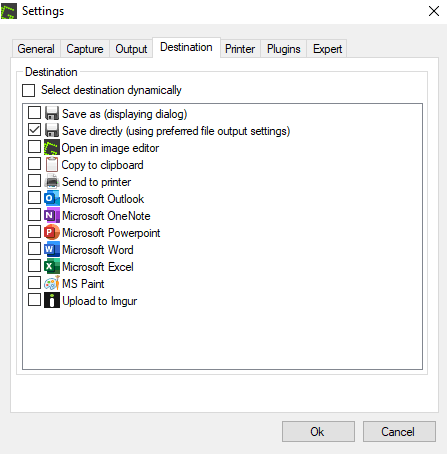Click the "Microsoft Excel" label

click(x=98, y=267)
